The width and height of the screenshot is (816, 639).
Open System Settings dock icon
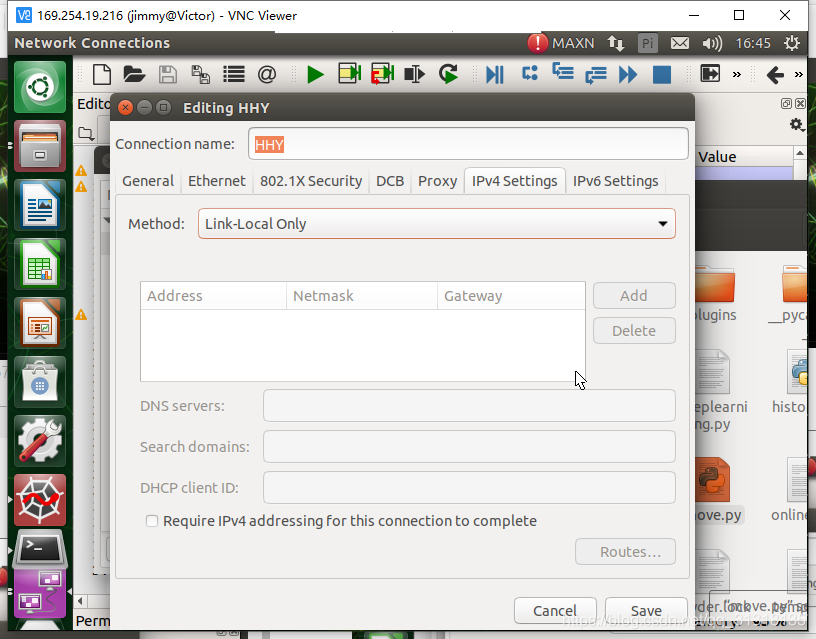[40, 441]
